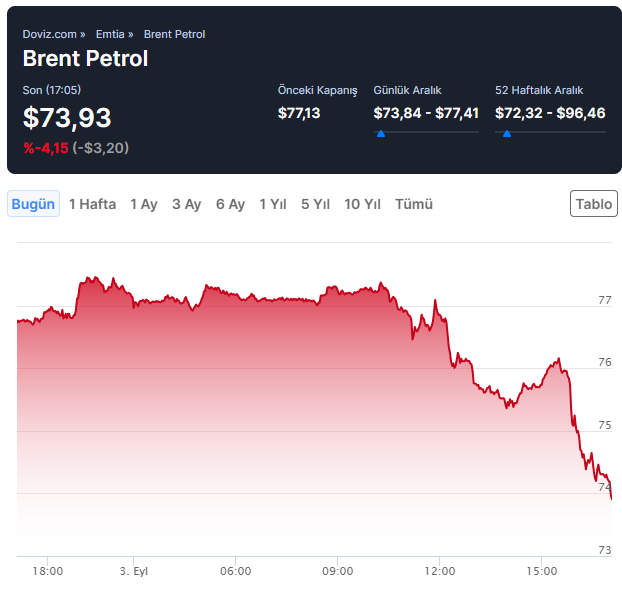Show the Tümü full history range
622x591 pixels.
tap(414, 204)
